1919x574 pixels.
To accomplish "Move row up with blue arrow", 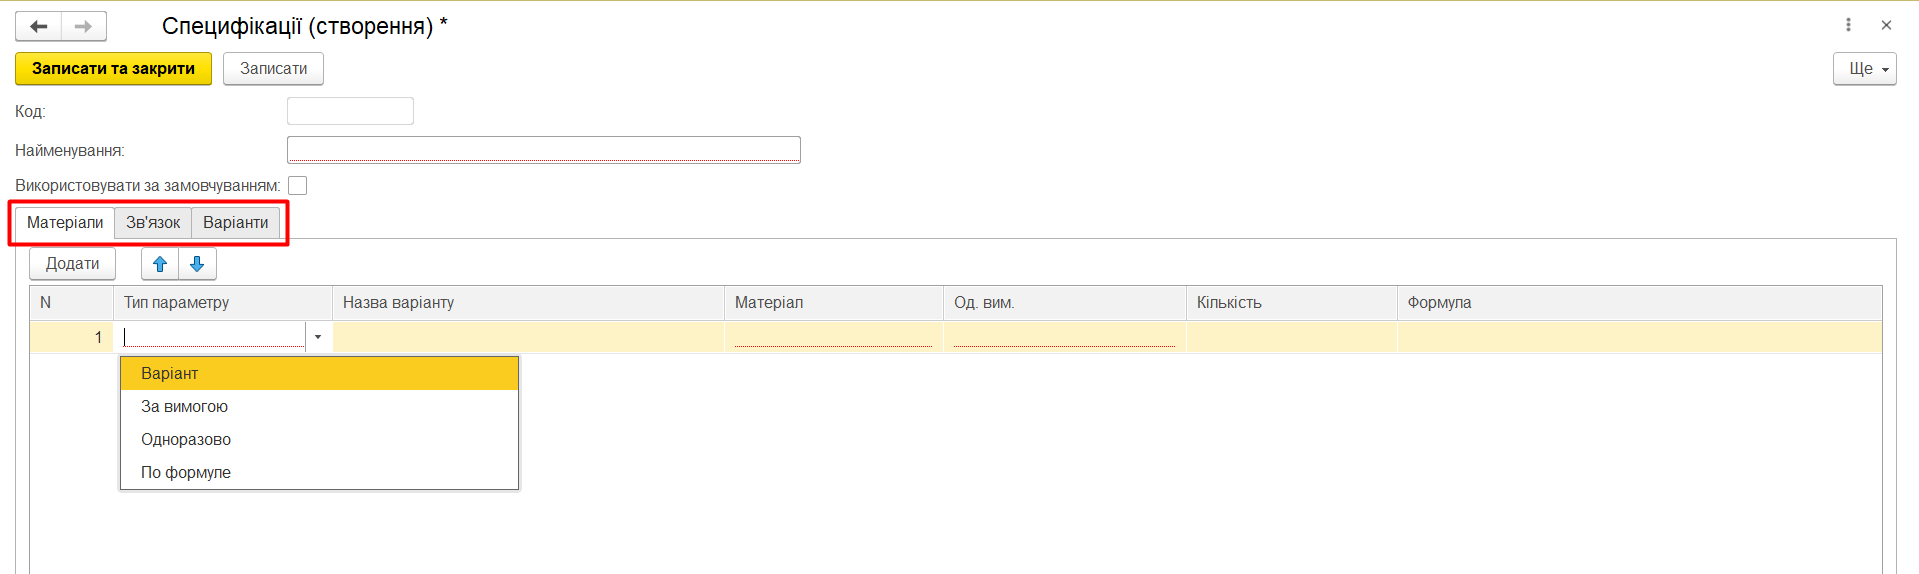I will [160, 264].
